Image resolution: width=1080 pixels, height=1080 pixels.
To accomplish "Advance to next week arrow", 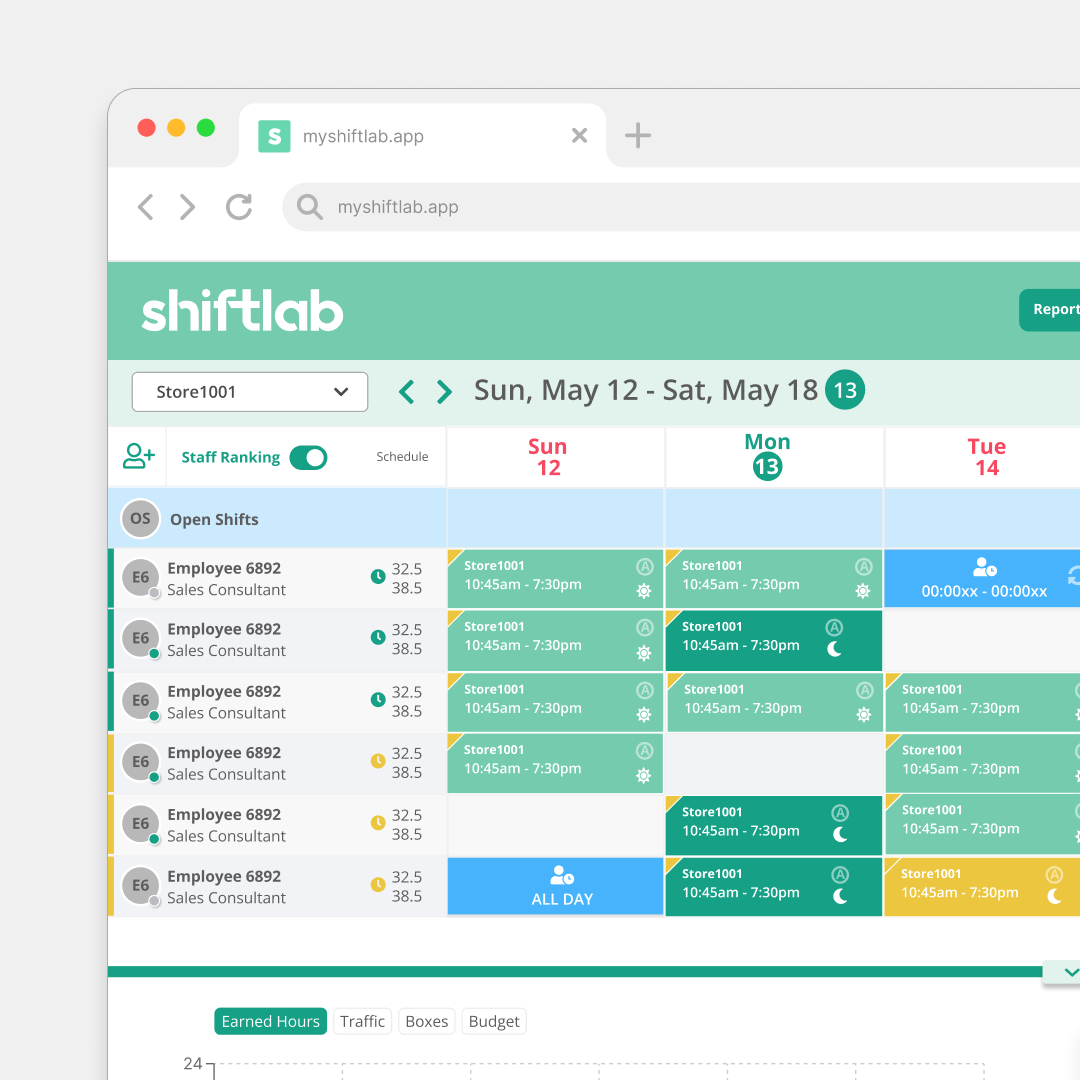I will point(445,392).
